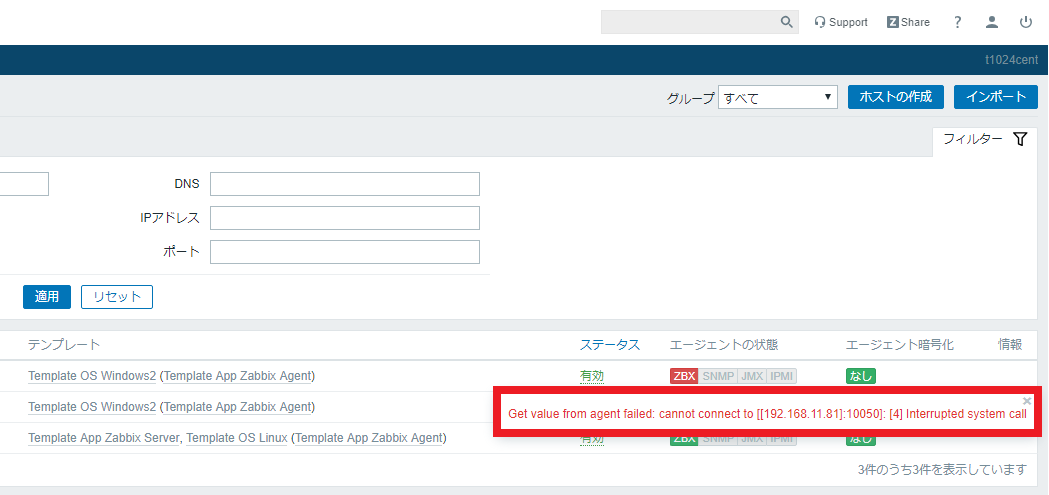Open the user profile icon
Screen dimensions: 1049x495
tap(992, 22)
